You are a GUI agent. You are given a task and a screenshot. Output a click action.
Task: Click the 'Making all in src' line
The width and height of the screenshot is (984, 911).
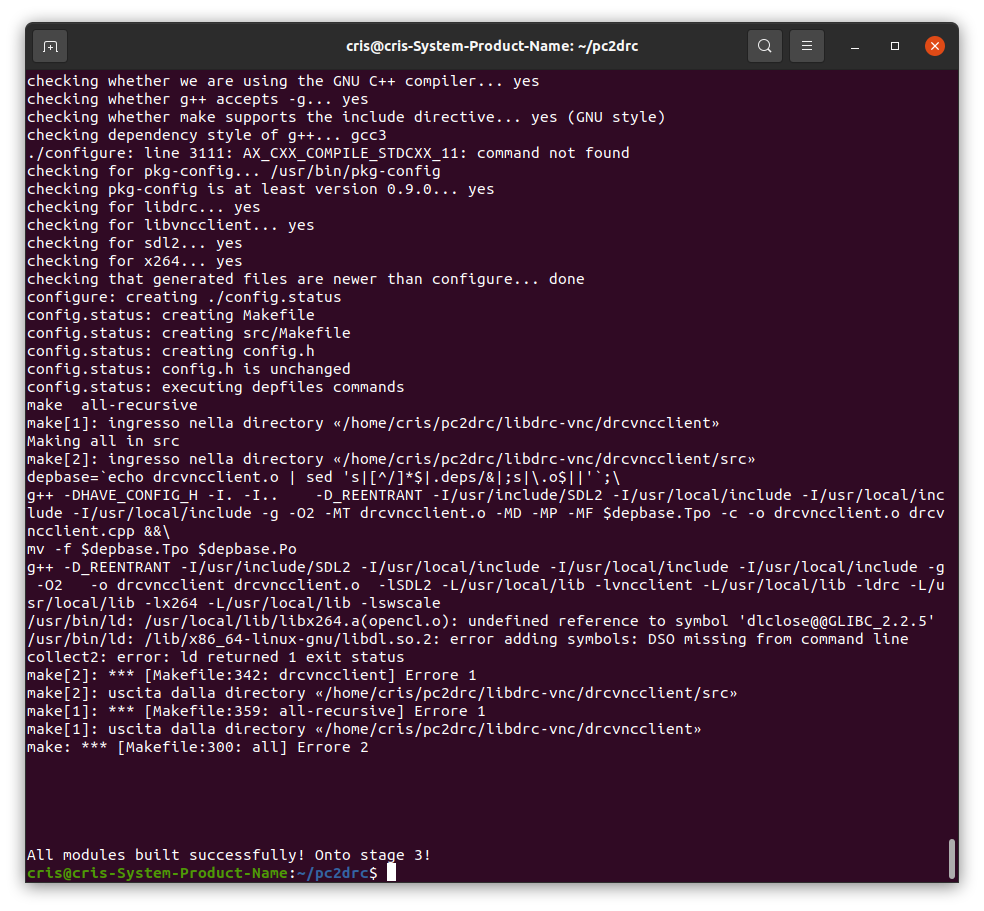pos(103,441)
